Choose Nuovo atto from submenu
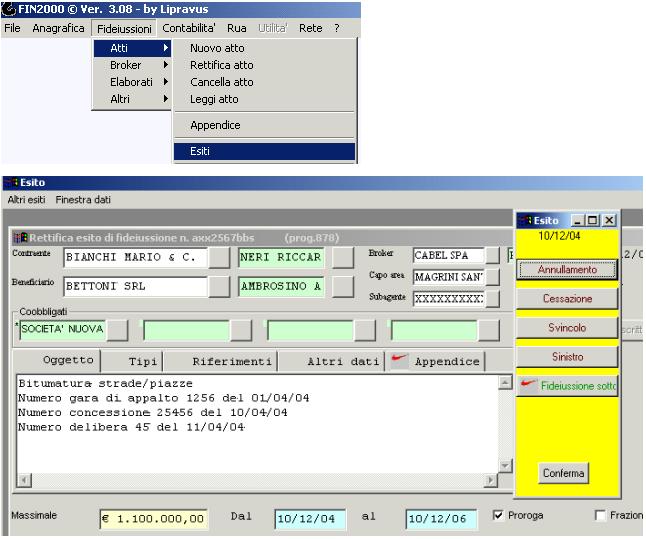Viewport: 646px width, 539px height. coord(264,48)
